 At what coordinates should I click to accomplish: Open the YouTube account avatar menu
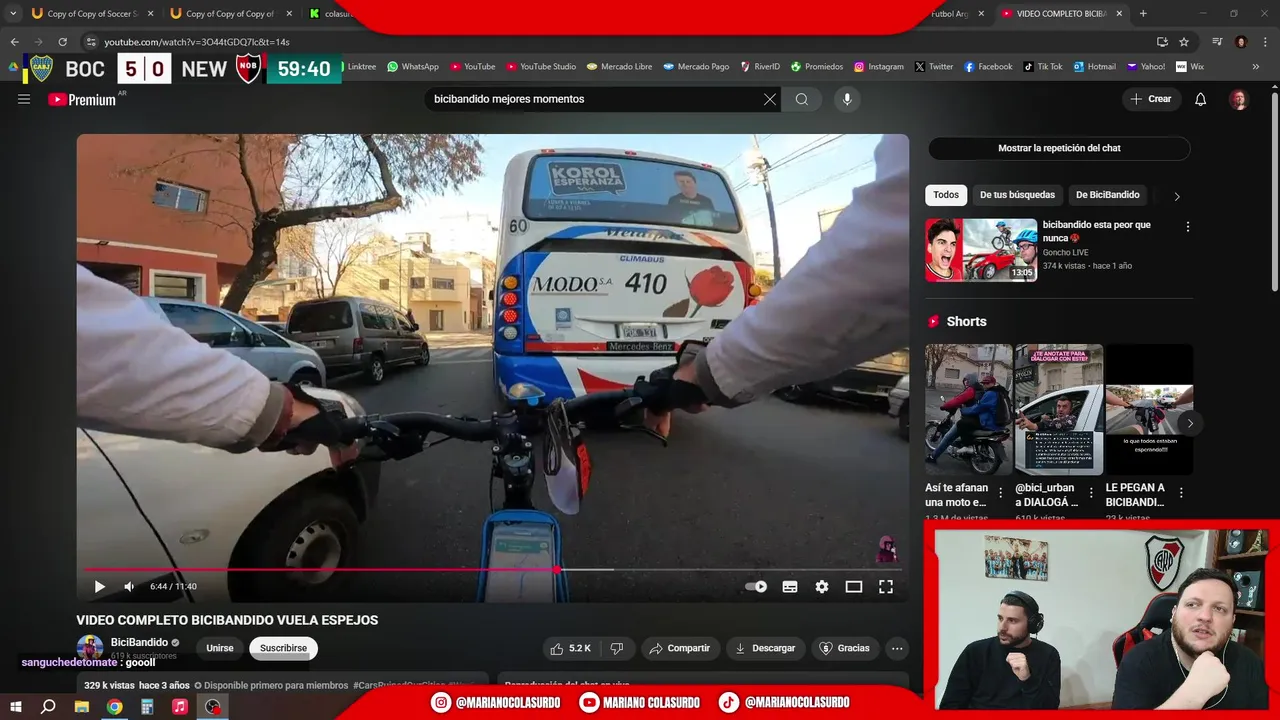1238,99
